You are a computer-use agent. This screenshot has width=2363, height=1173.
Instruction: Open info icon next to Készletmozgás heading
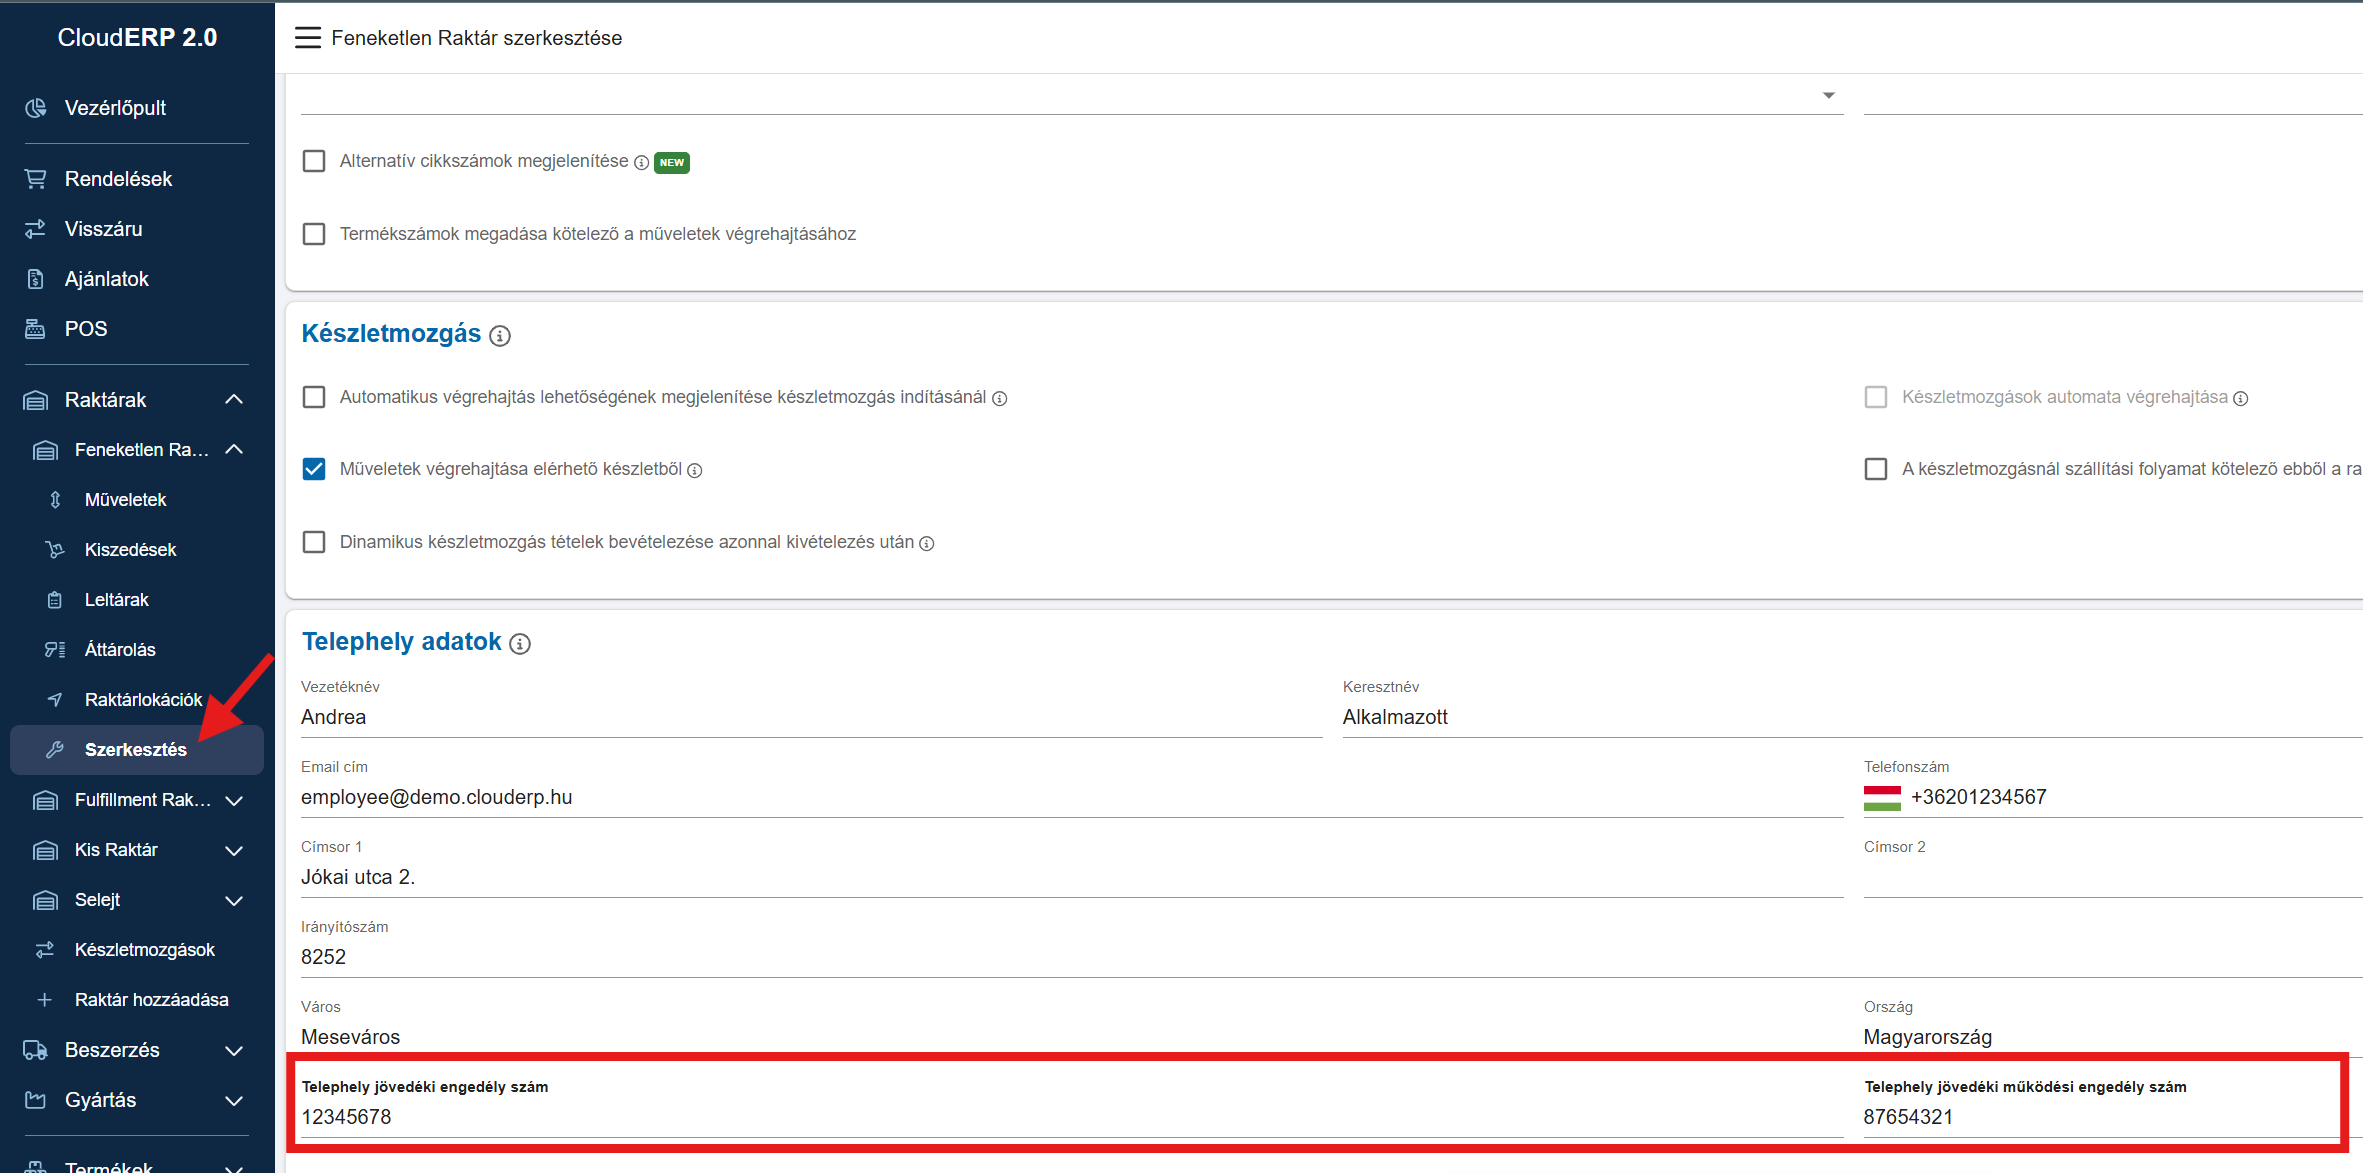(500, 336)
